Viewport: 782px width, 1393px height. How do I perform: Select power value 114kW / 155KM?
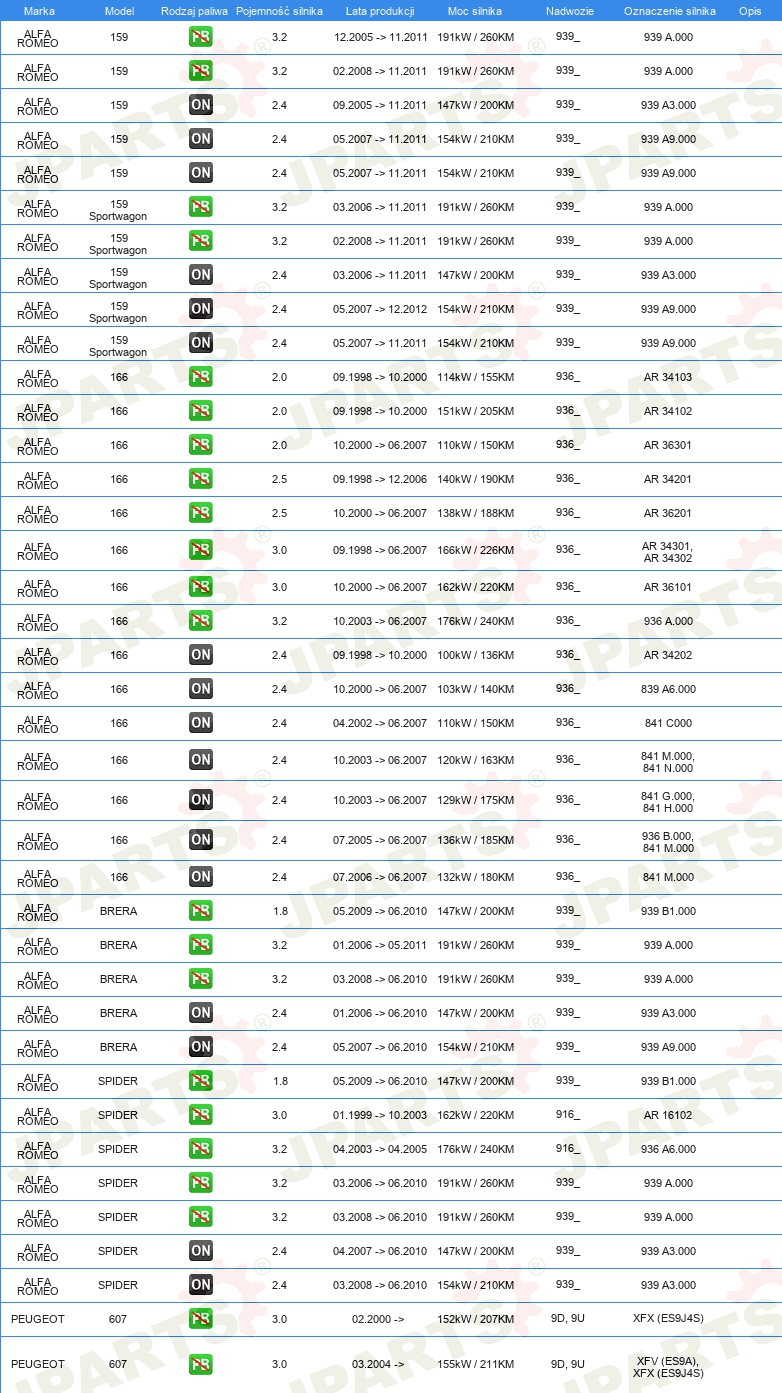475,377
